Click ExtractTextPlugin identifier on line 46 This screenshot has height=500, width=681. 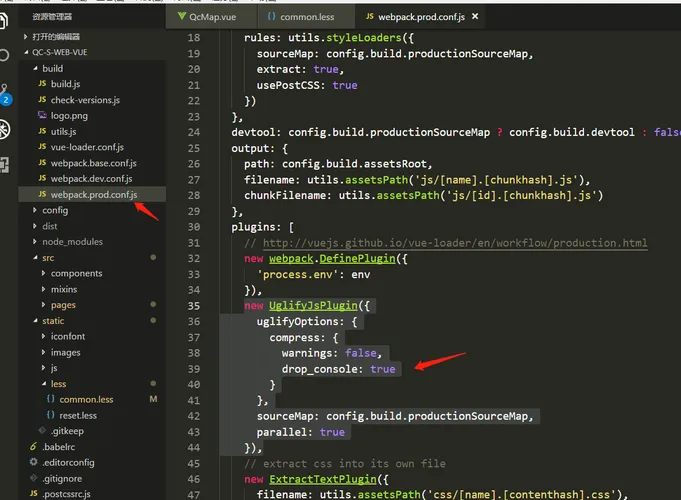tap(322, 479)
